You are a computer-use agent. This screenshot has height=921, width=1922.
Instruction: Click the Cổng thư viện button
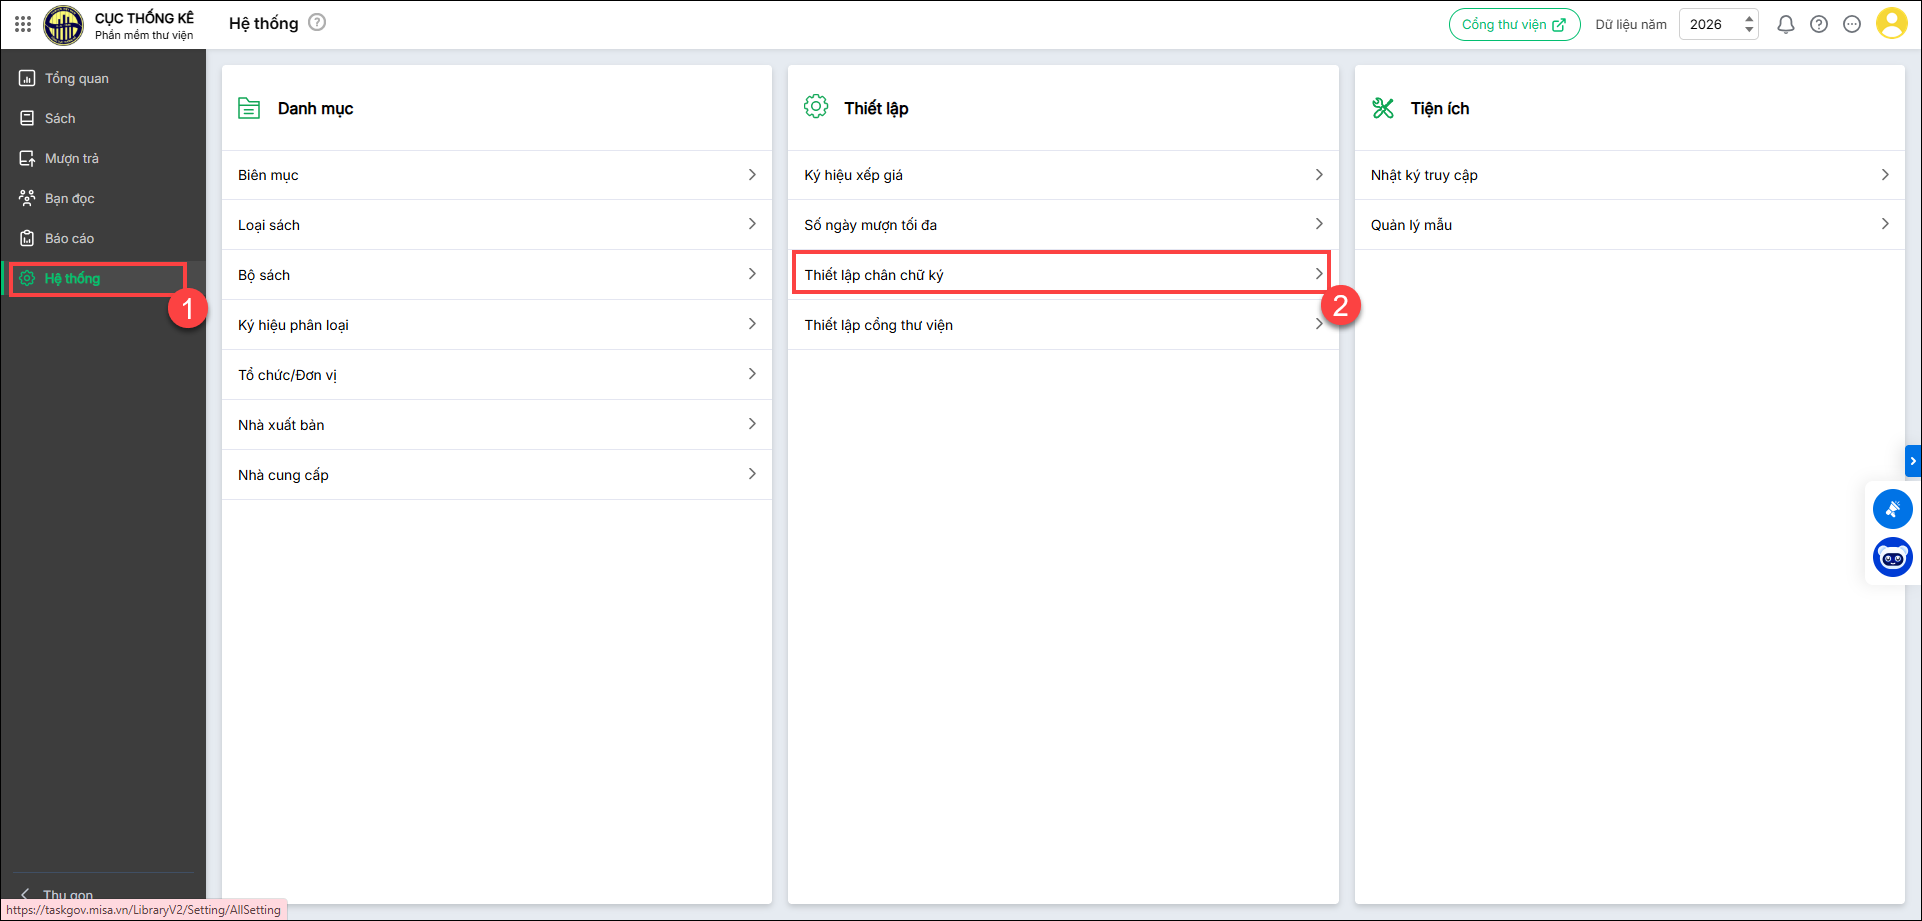click(x=1514, y=24)
